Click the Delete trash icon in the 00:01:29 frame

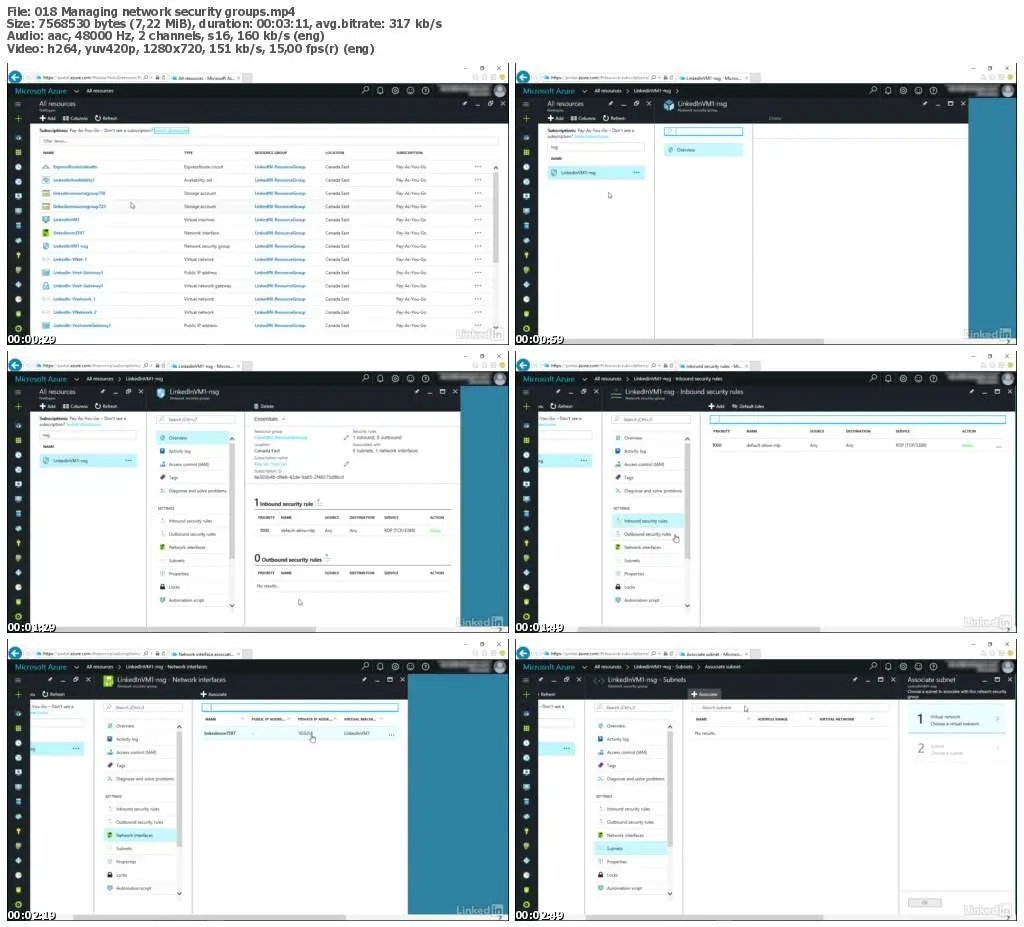tap(256, 406)
